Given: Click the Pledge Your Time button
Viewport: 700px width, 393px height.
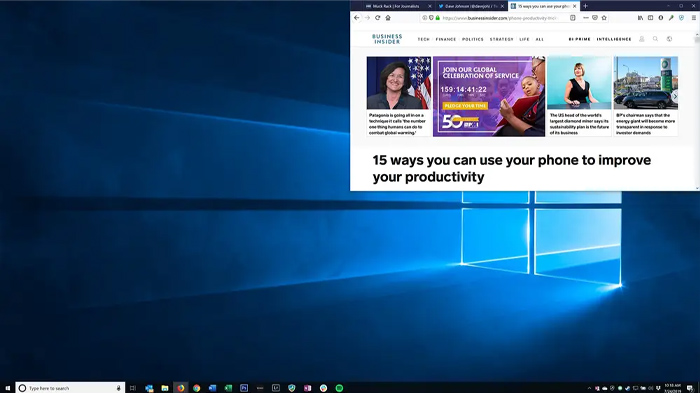Looking at the screenshot, I should pos(465,106).
